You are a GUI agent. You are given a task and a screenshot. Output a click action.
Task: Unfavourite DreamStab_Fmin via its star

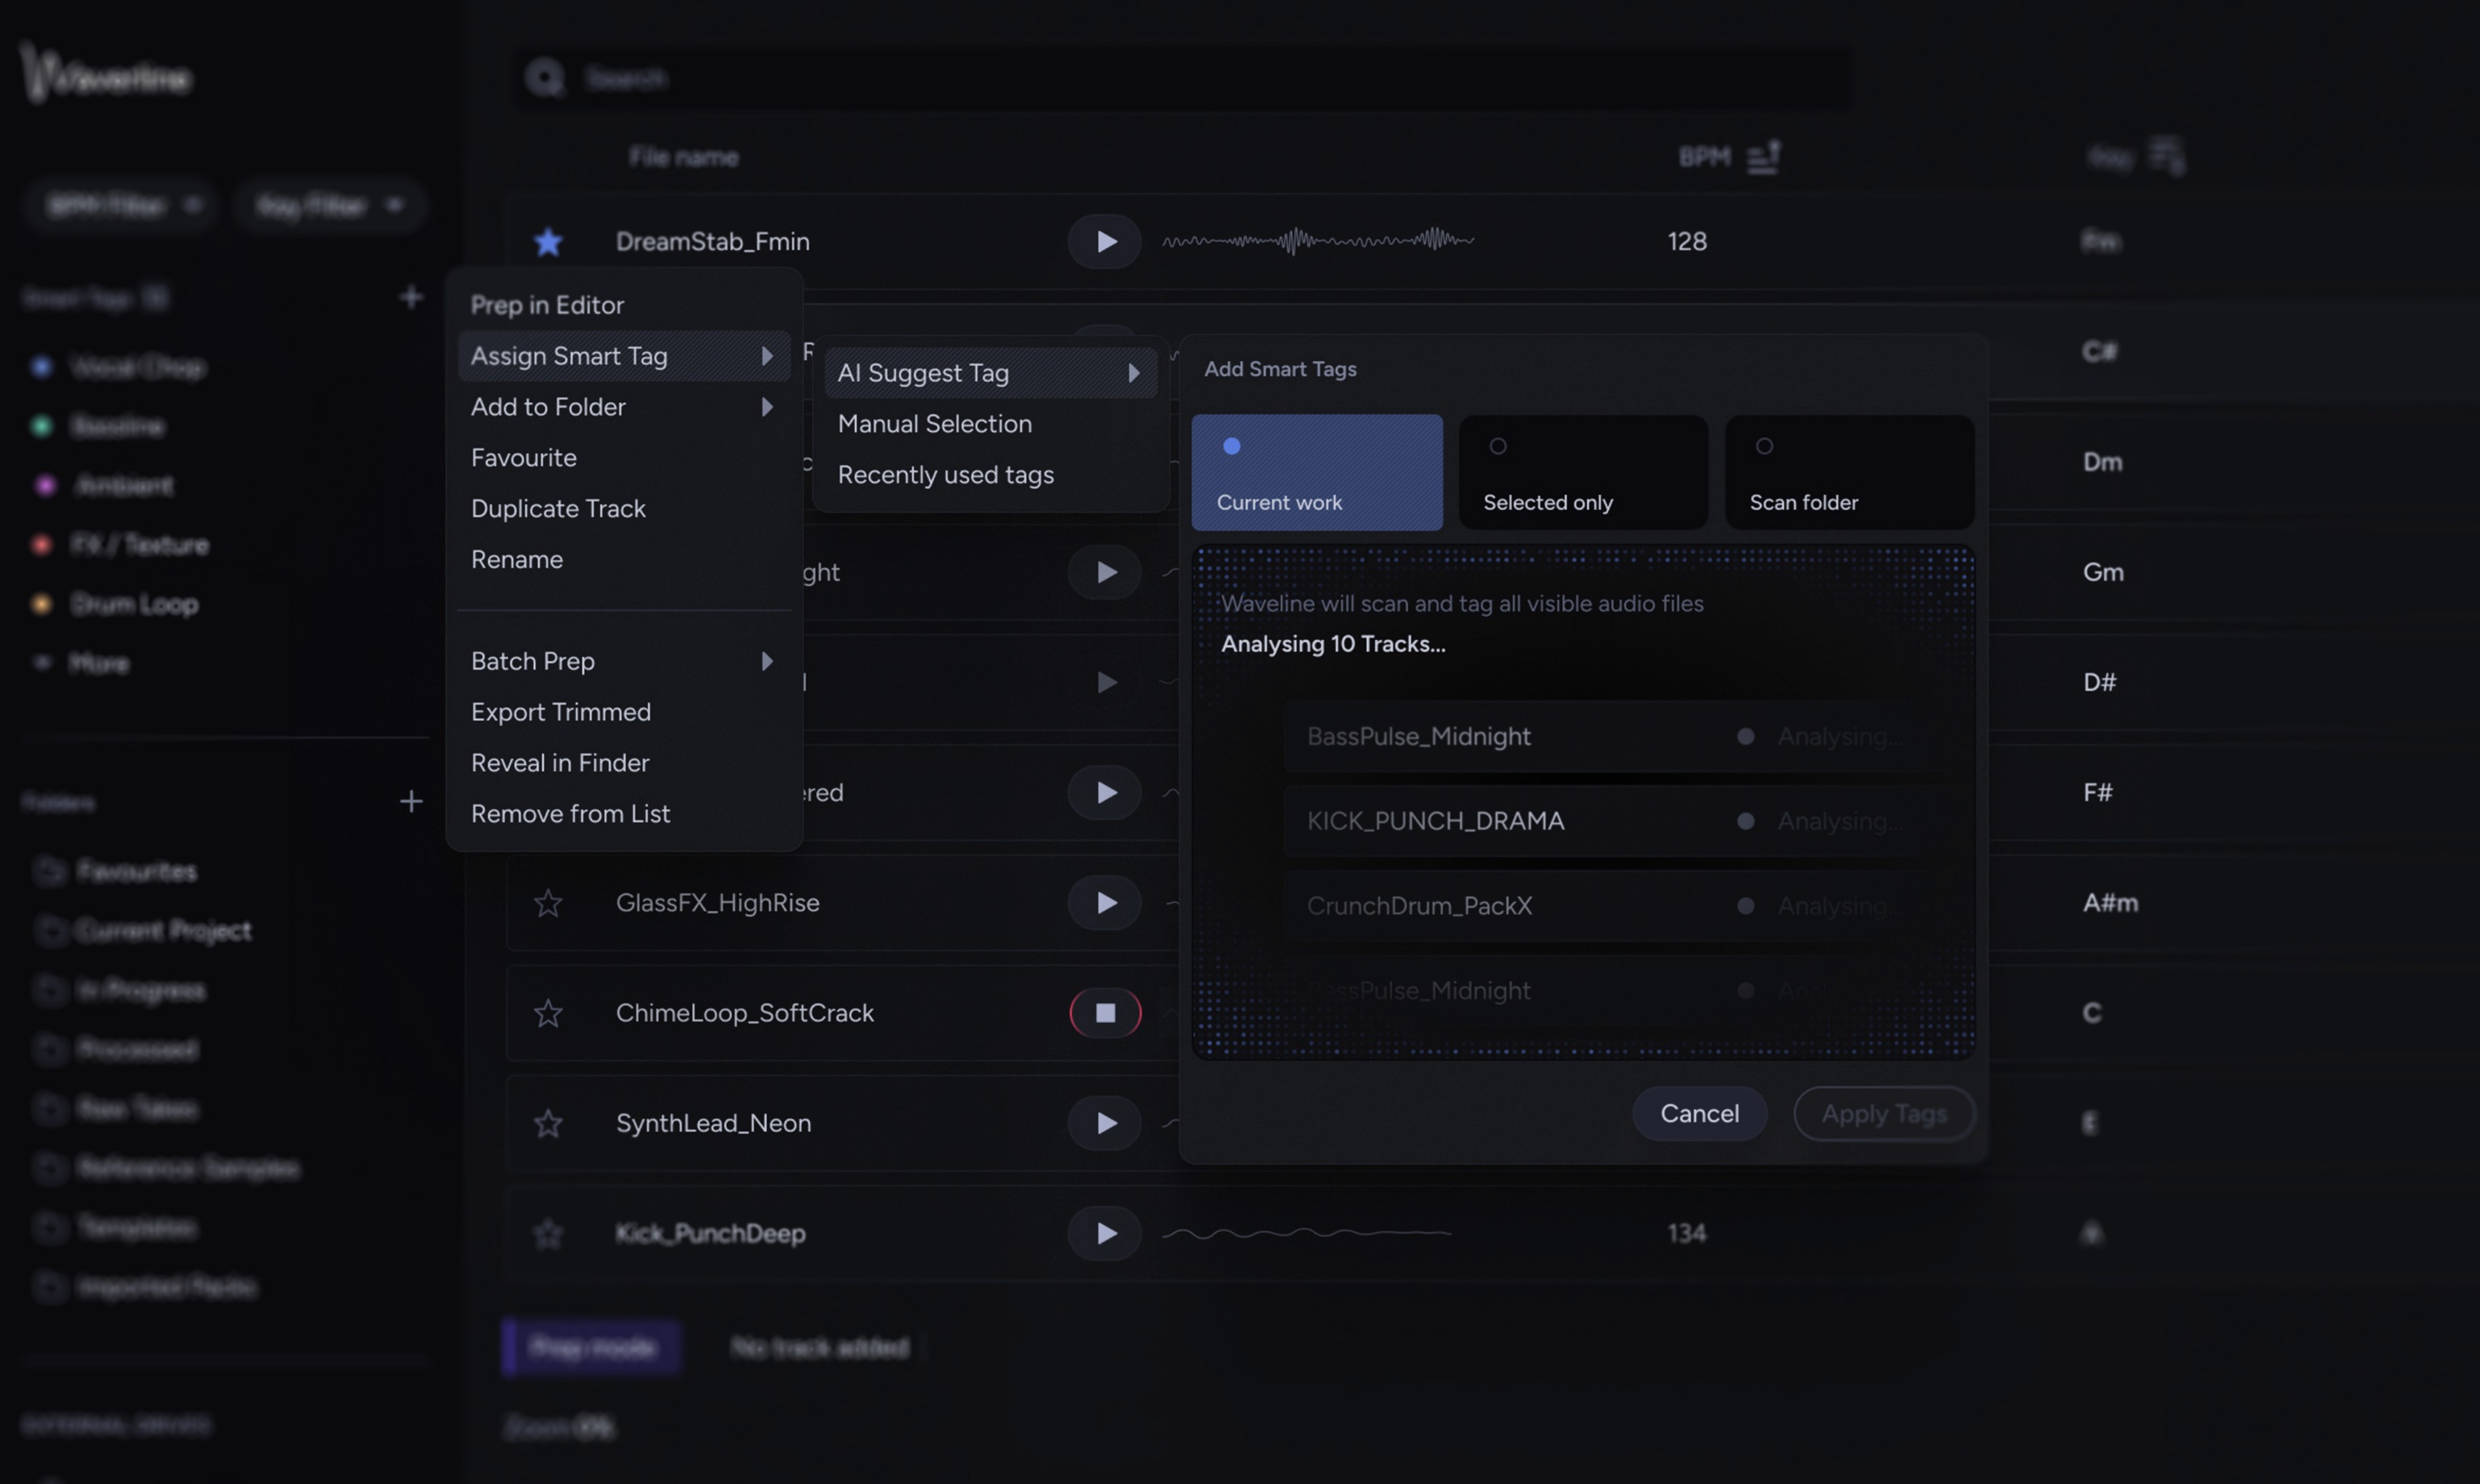[548, 241]
